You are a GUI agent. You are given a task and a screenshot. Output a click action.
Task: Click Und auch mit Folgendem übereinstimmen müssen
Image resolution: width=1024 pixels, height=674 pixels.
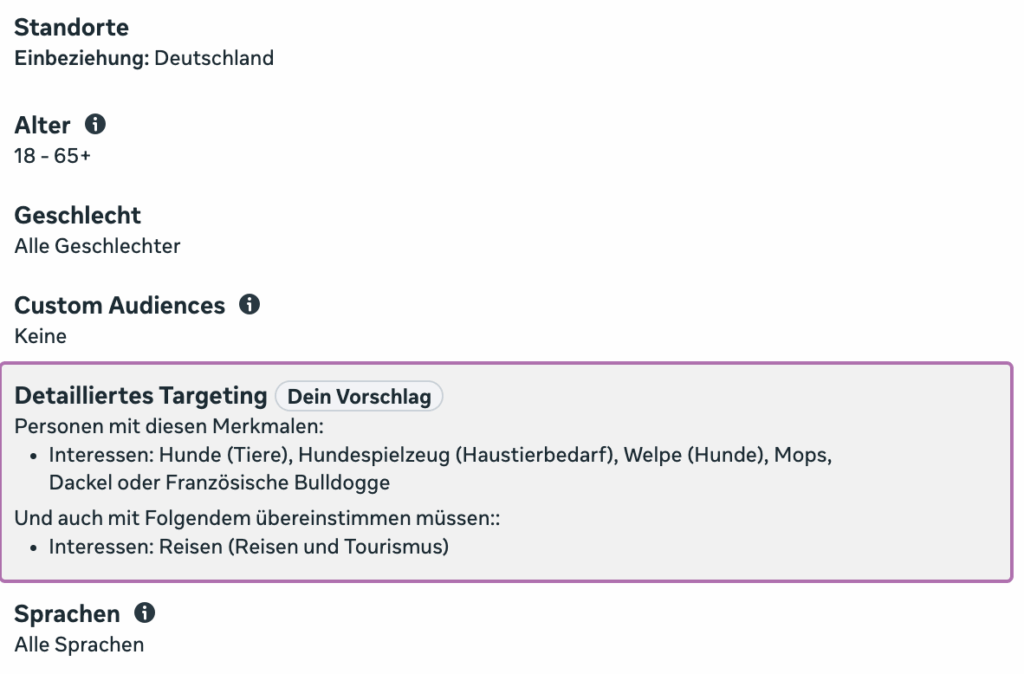click(x=257, y=518)
